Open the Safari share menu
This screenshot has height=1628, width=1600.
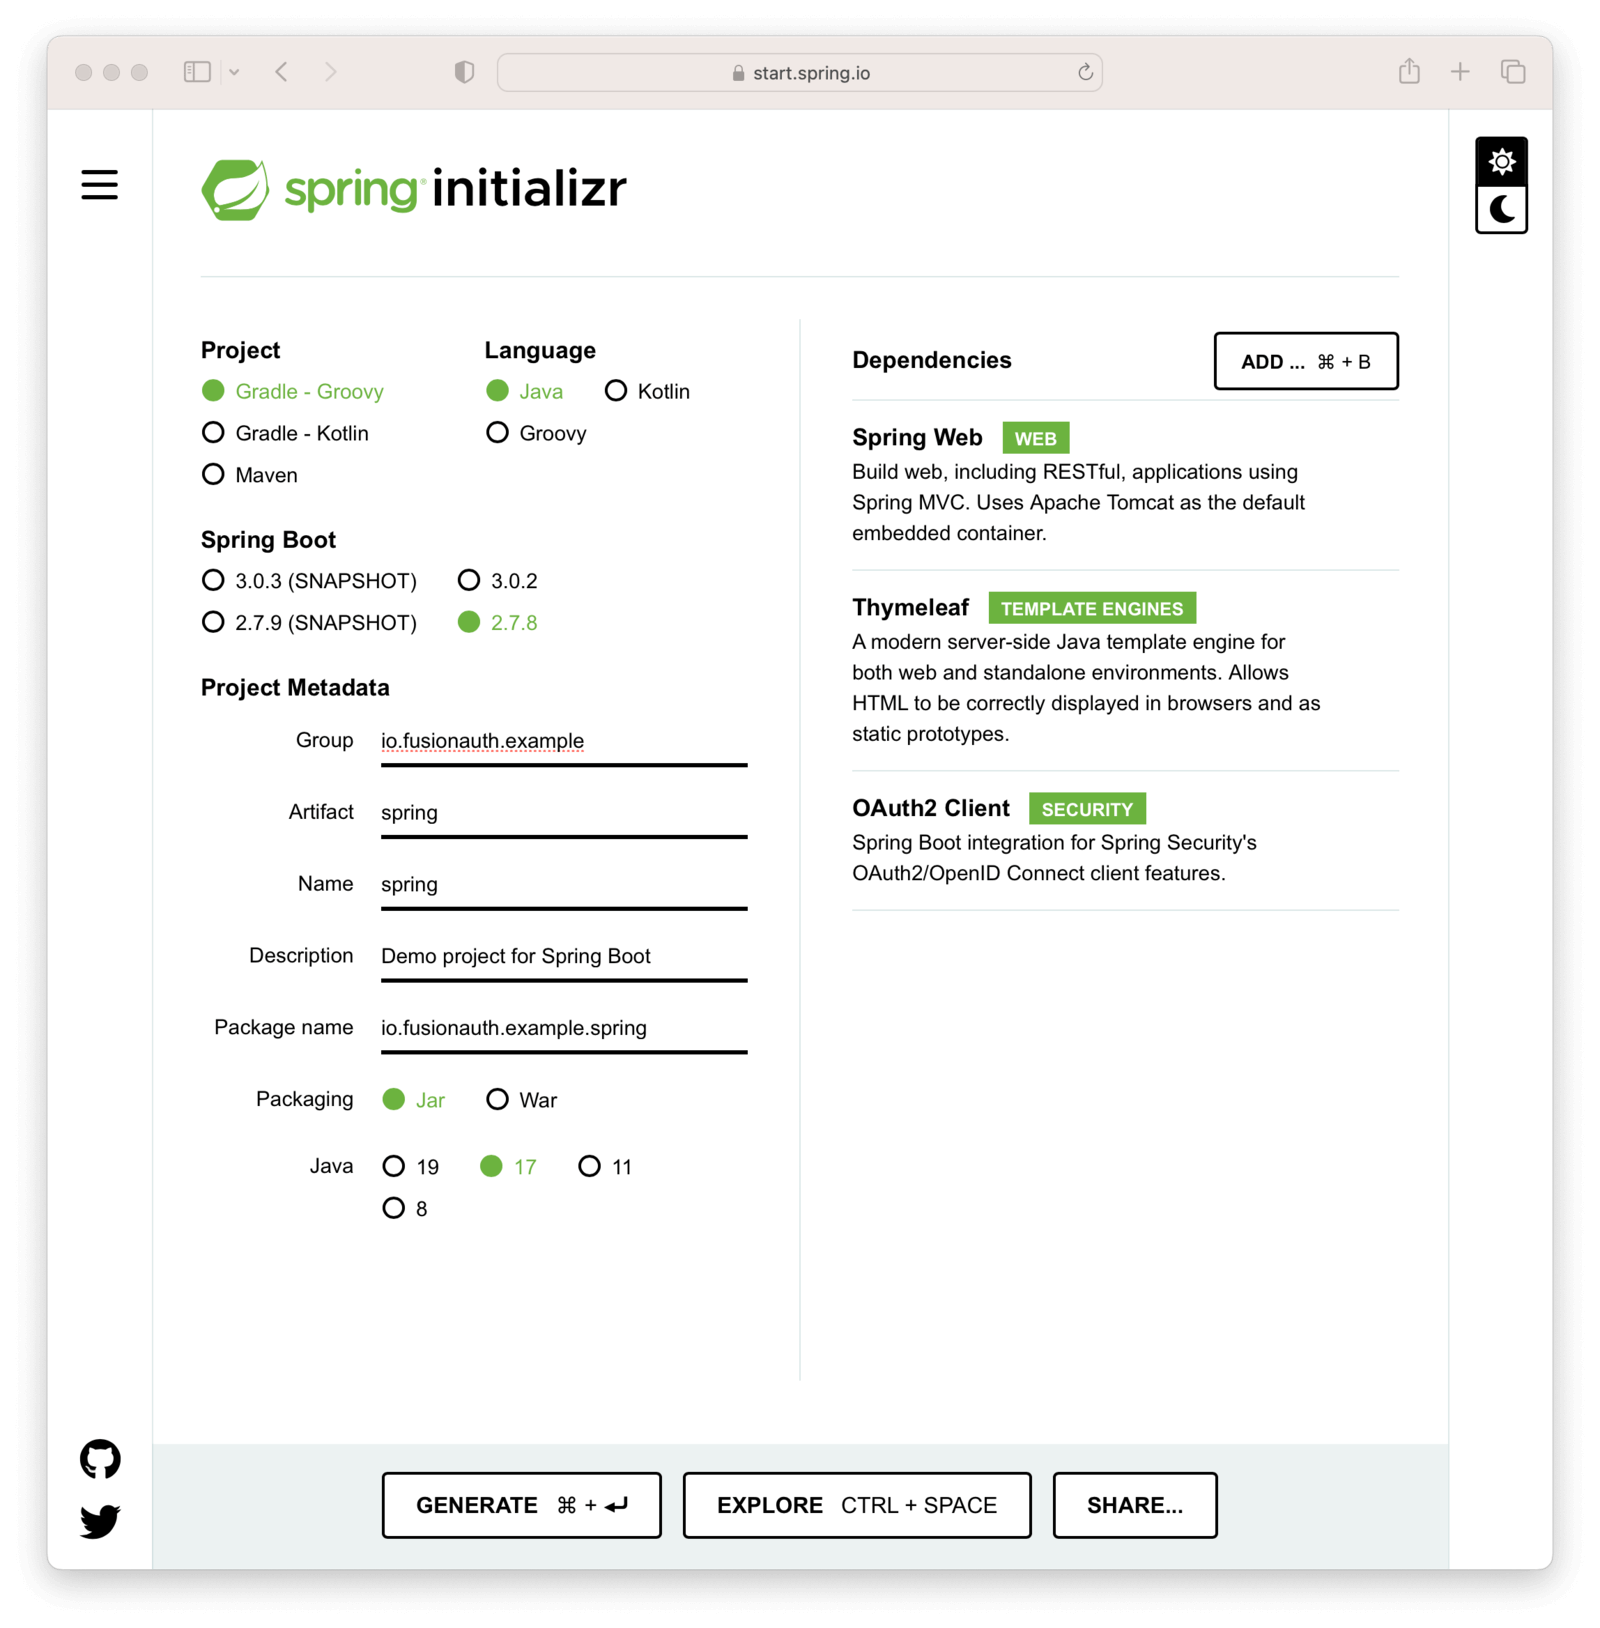click(x=1409, y=71)
